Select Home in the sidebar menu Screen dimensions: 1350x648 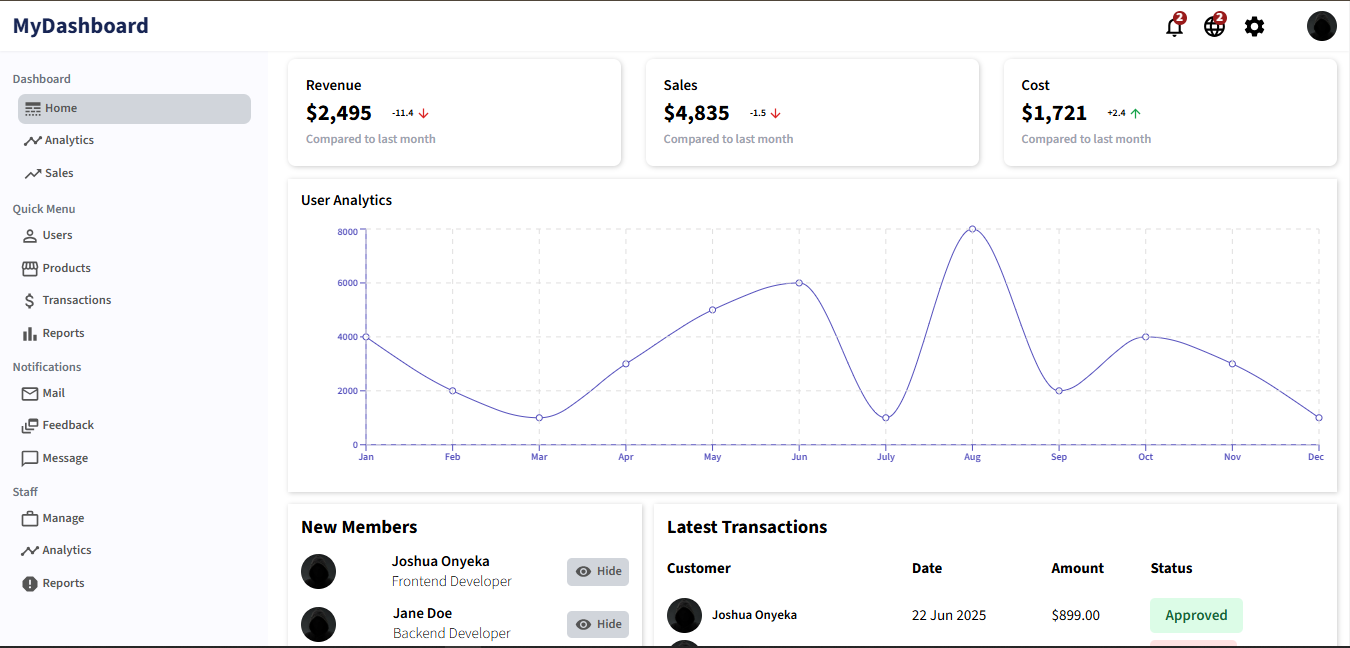(134, 109)
